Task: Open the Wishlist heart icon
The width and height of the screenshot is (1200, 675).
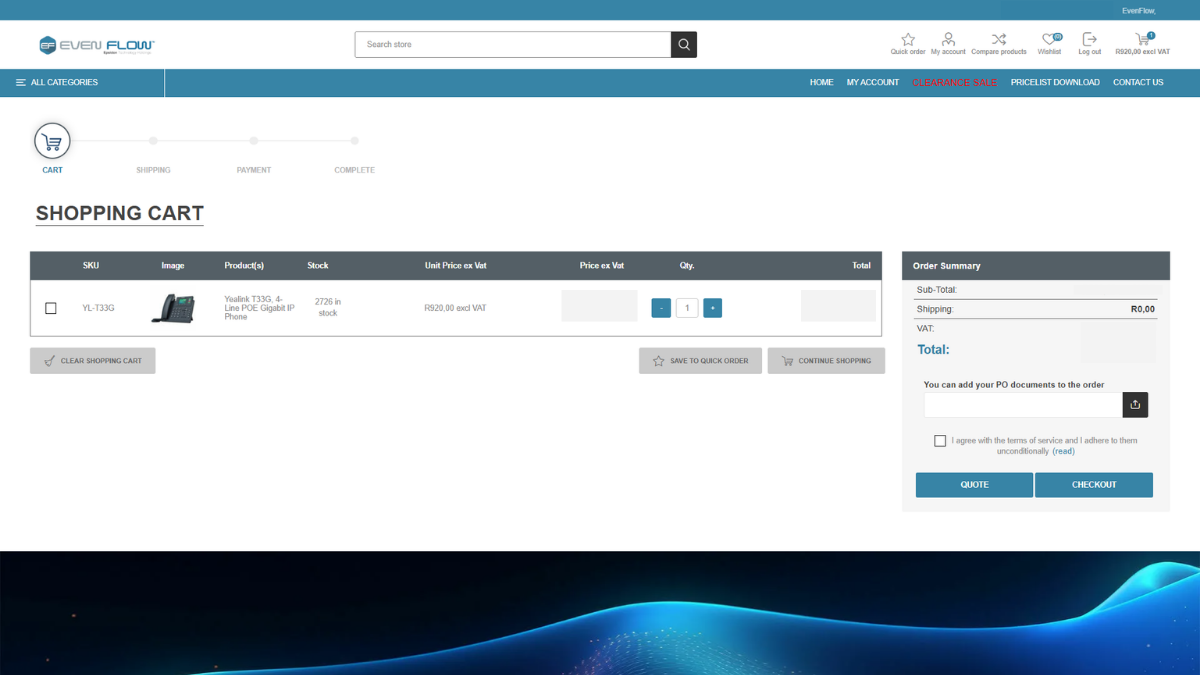Action: [x=1049, y=40]
